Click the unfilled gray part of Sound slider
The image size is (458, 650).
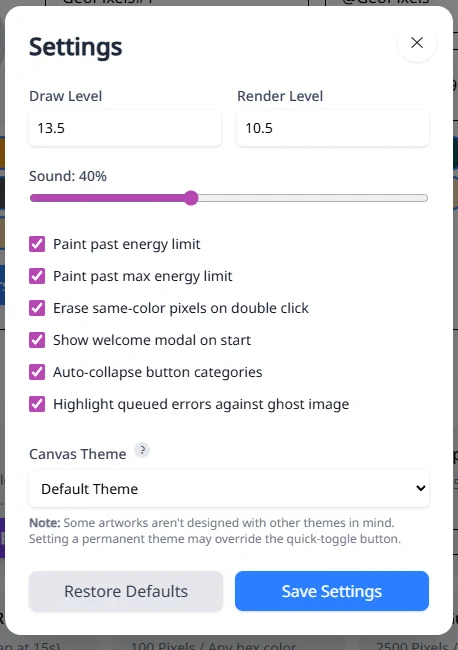click(x=313, y=198)
